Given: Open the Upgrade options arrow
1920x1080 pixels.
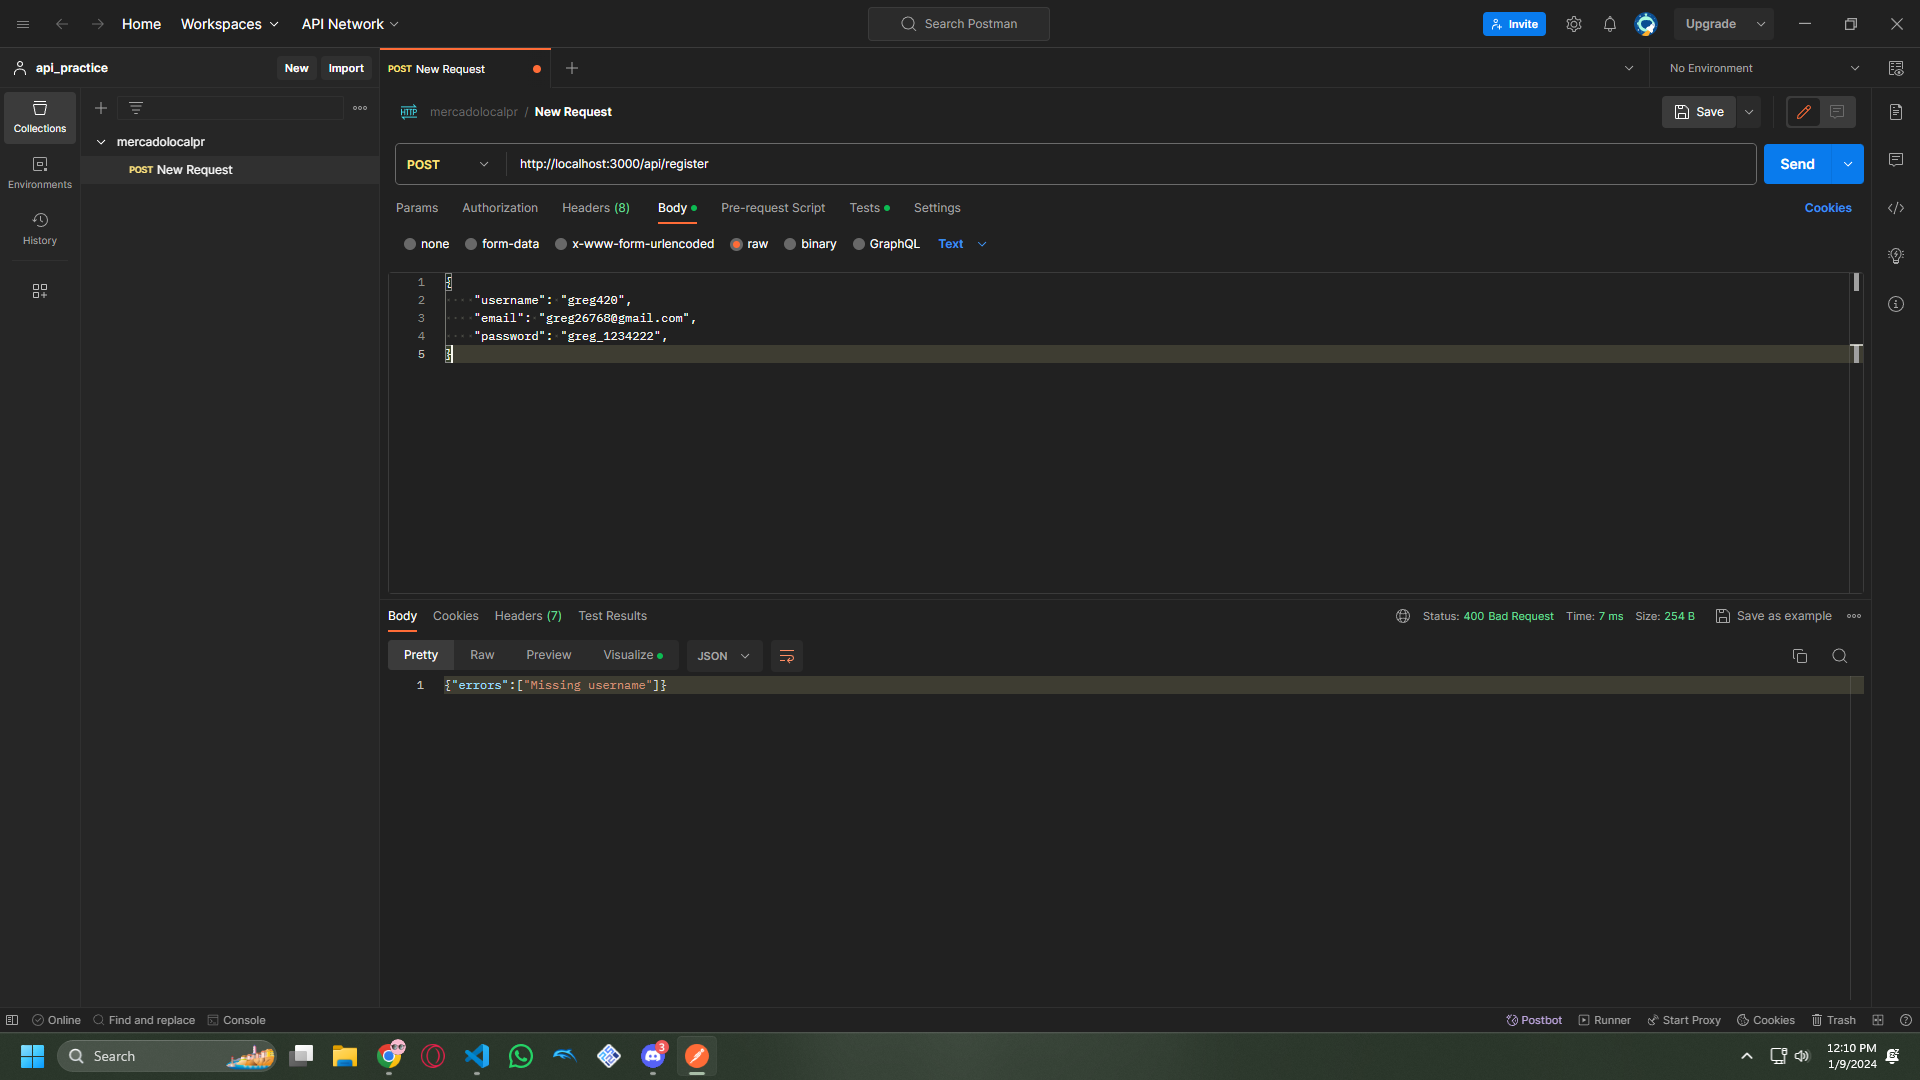Looking at the screenshot, I should 1761,24.
